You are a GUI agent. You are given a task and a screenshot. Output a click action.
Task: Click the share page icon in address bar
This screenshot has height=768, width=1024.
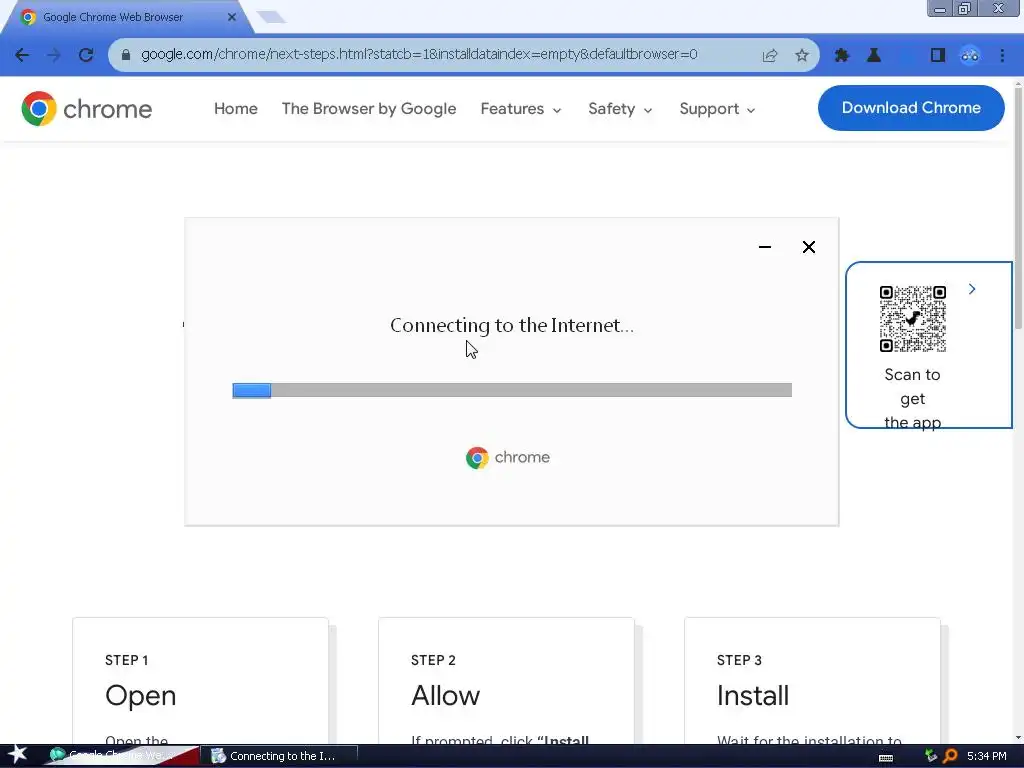click(770, 55)
